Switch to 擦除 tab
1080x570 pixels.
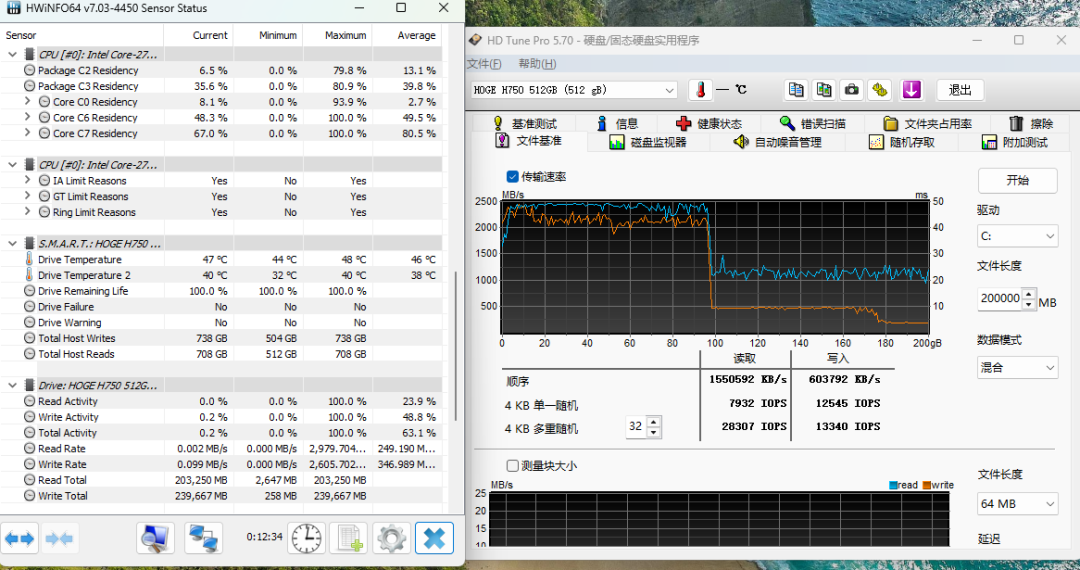1031,123
